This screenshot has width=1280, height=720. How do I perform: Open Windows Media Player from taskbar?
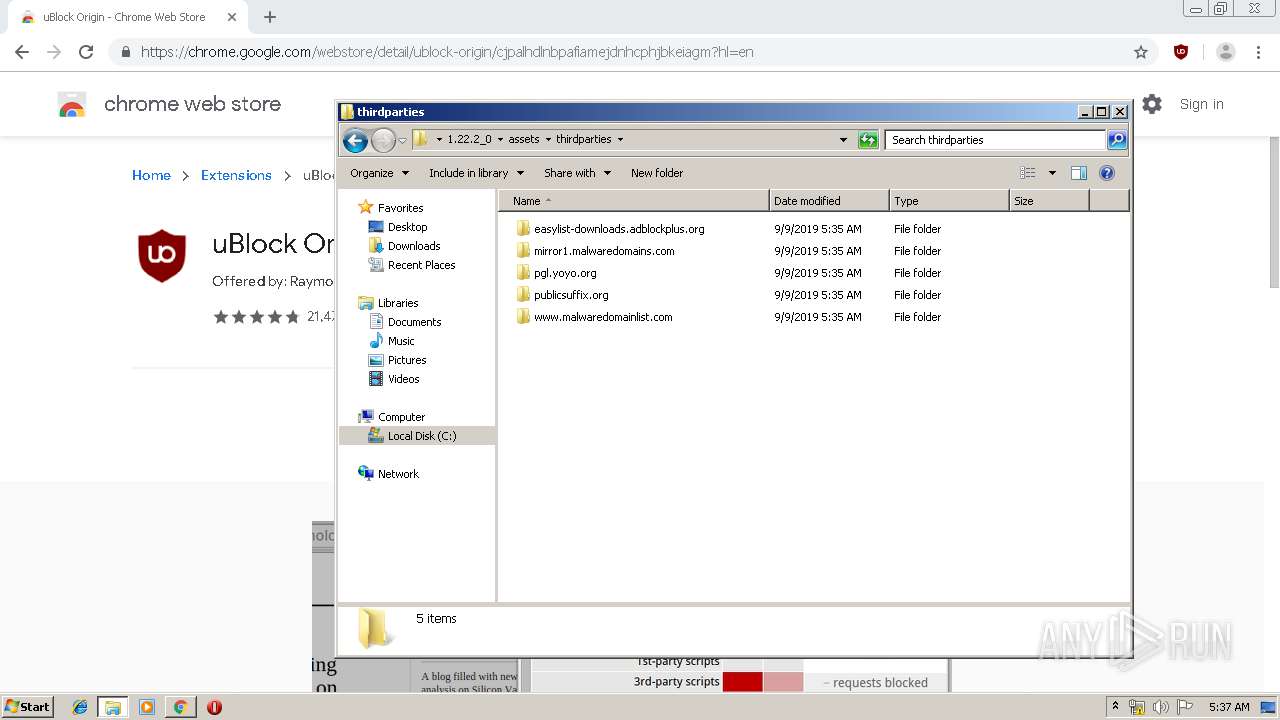point(147,707)
